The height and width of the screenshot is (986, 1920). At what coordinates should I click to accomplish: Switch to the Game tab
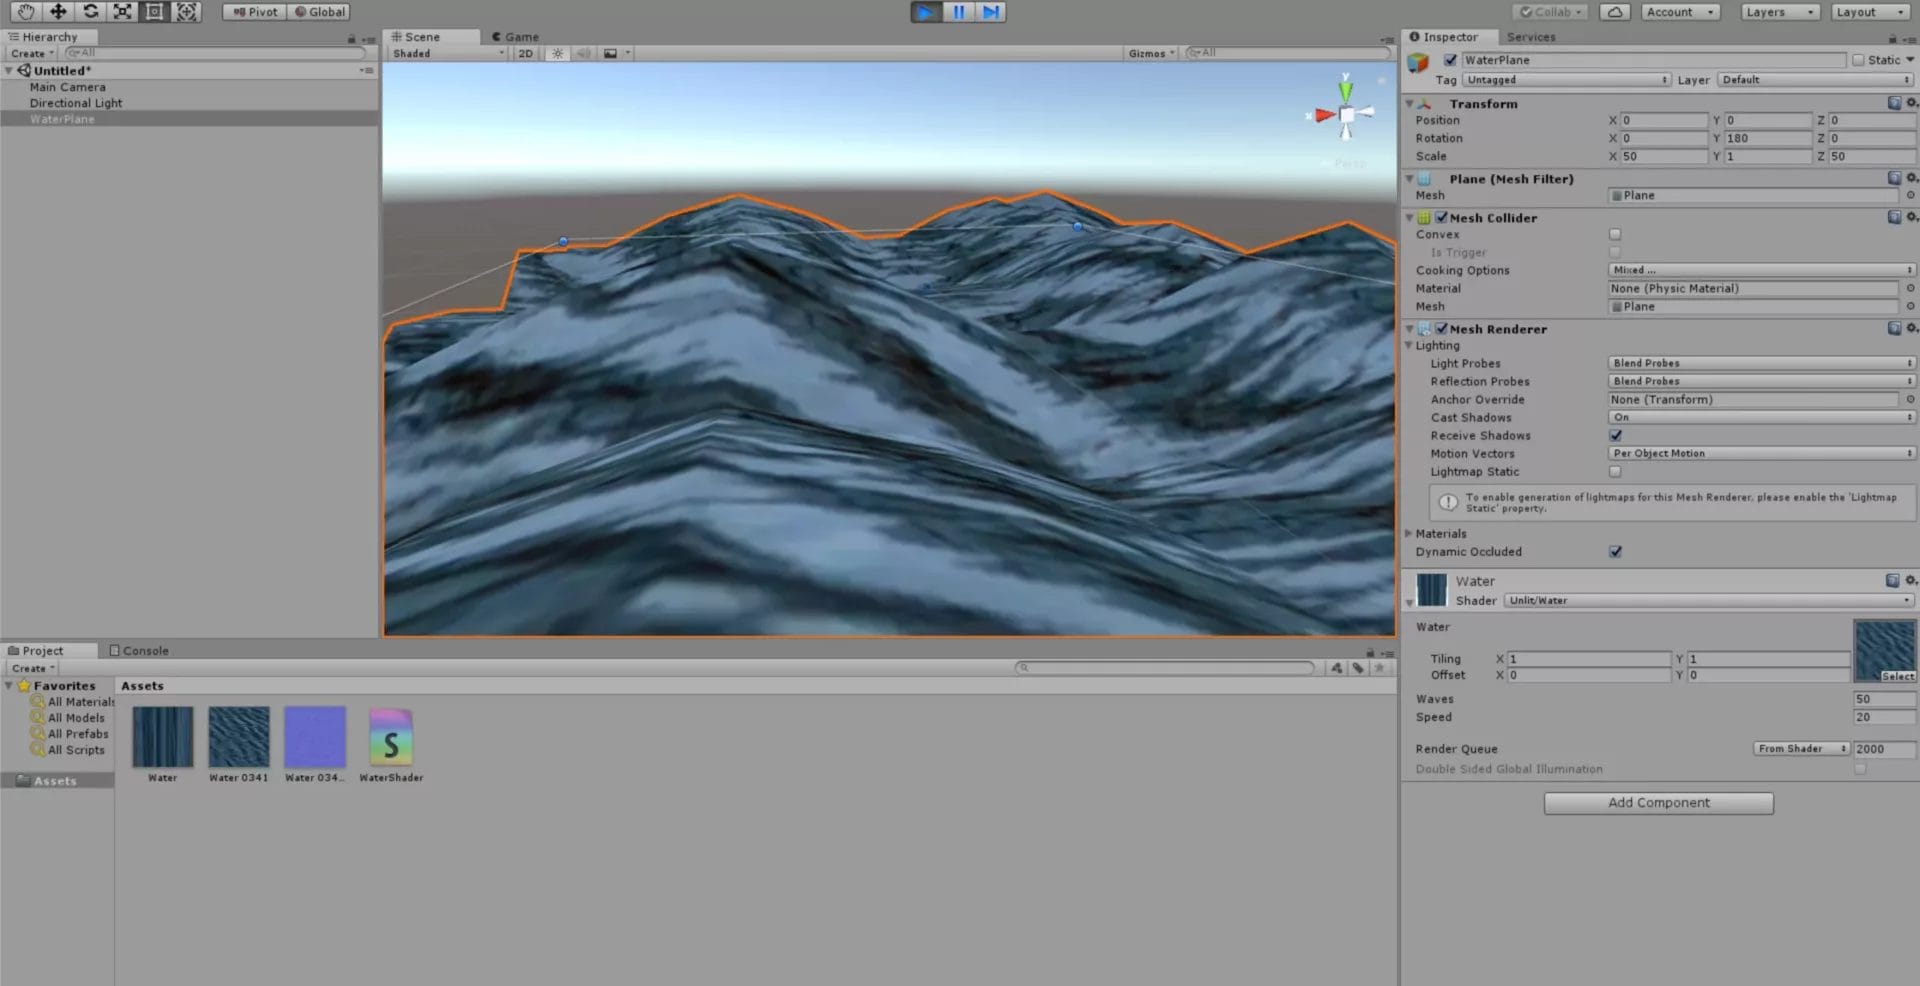click(516, 37)
